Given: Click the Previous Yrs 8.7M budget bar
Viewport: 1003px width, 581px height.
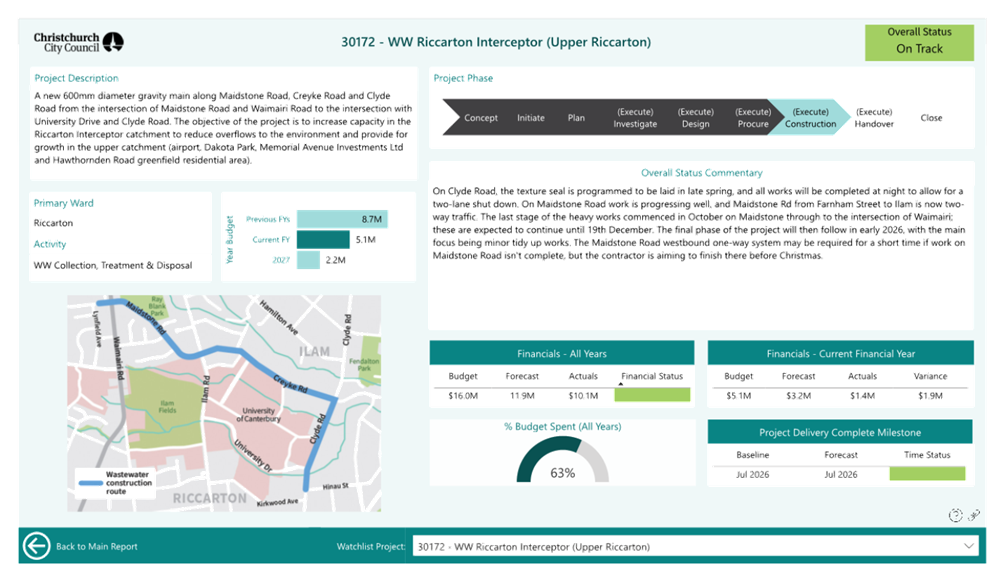Looking at the screenshot, I should (342, 218).
